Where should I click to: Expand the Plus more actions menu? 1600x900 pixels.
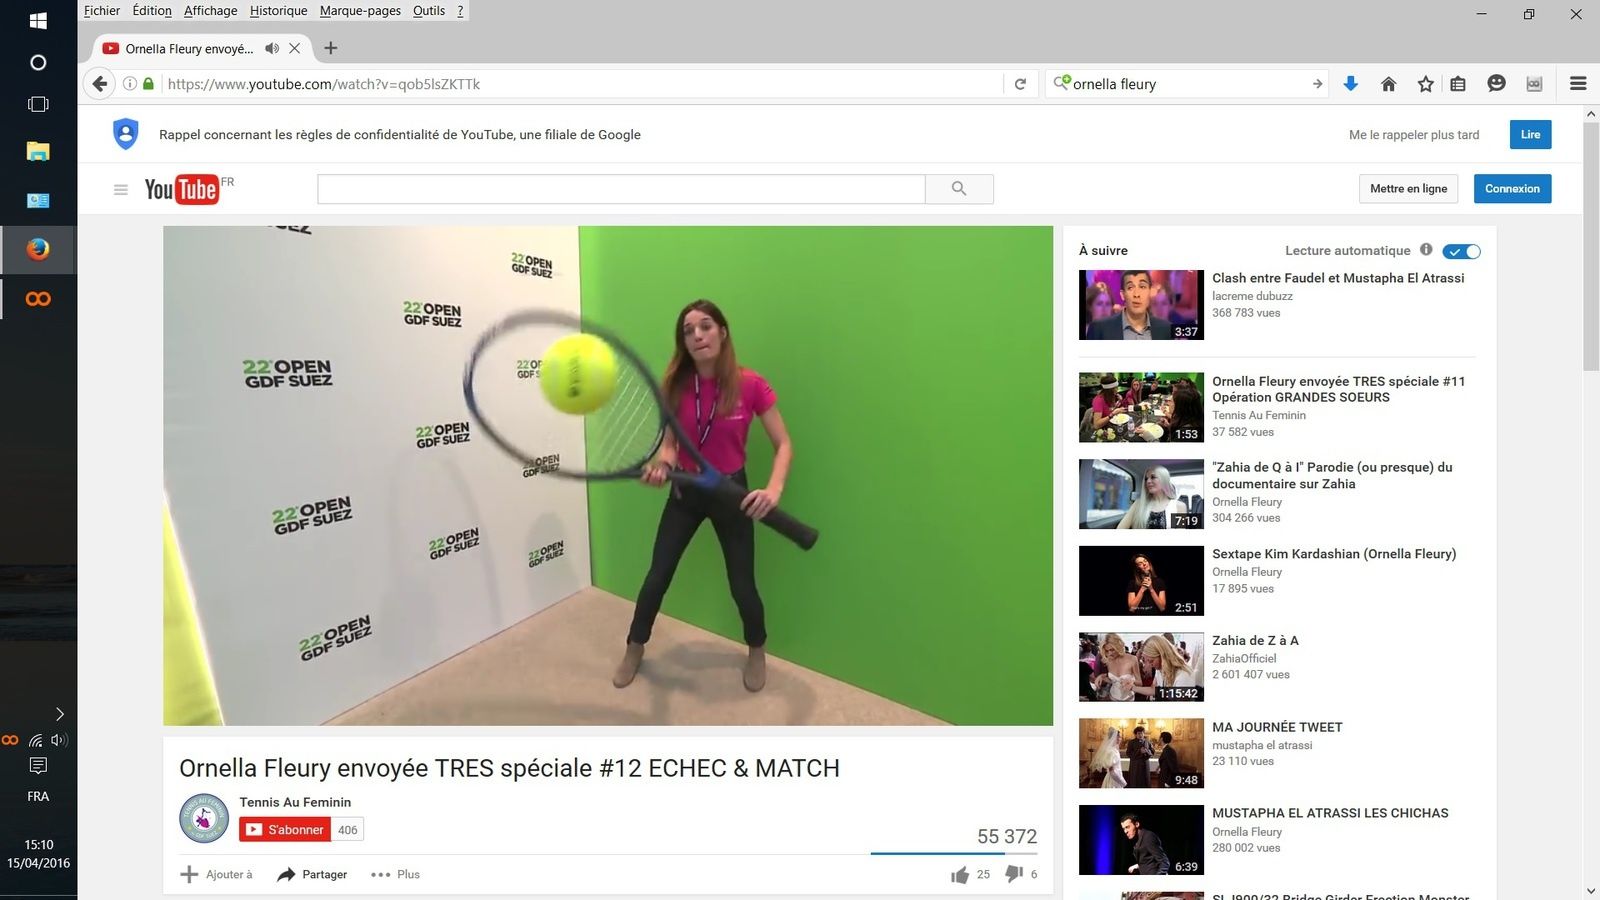coord(395,875)
